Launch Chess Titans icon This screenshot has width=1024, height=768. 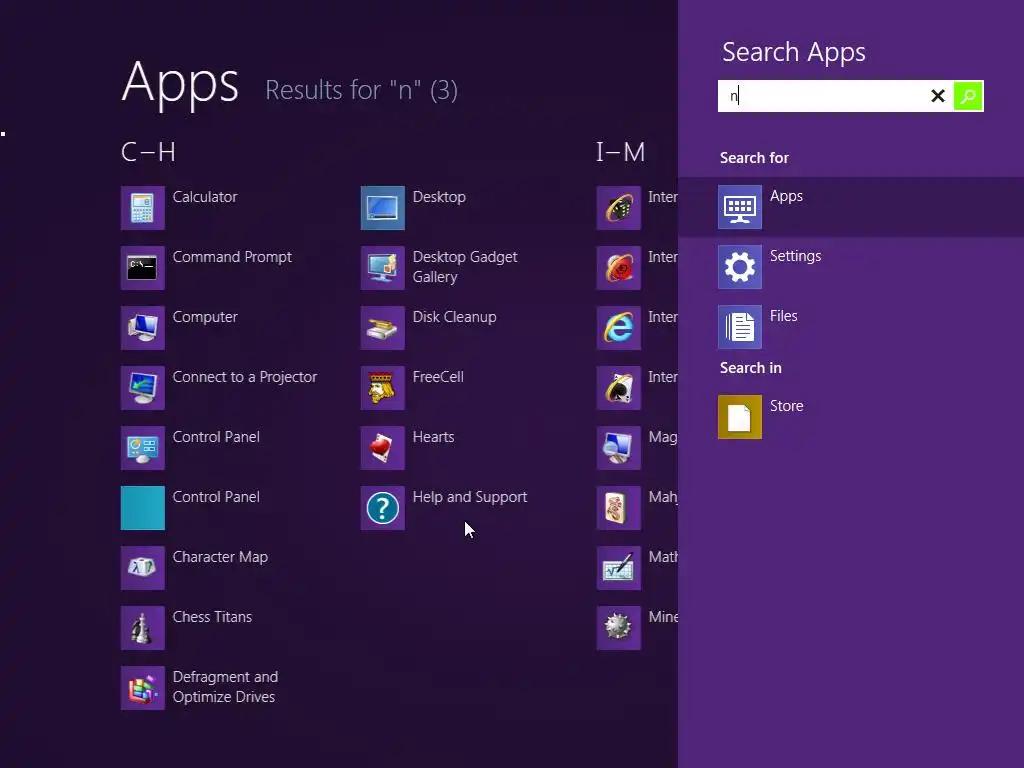142,628
